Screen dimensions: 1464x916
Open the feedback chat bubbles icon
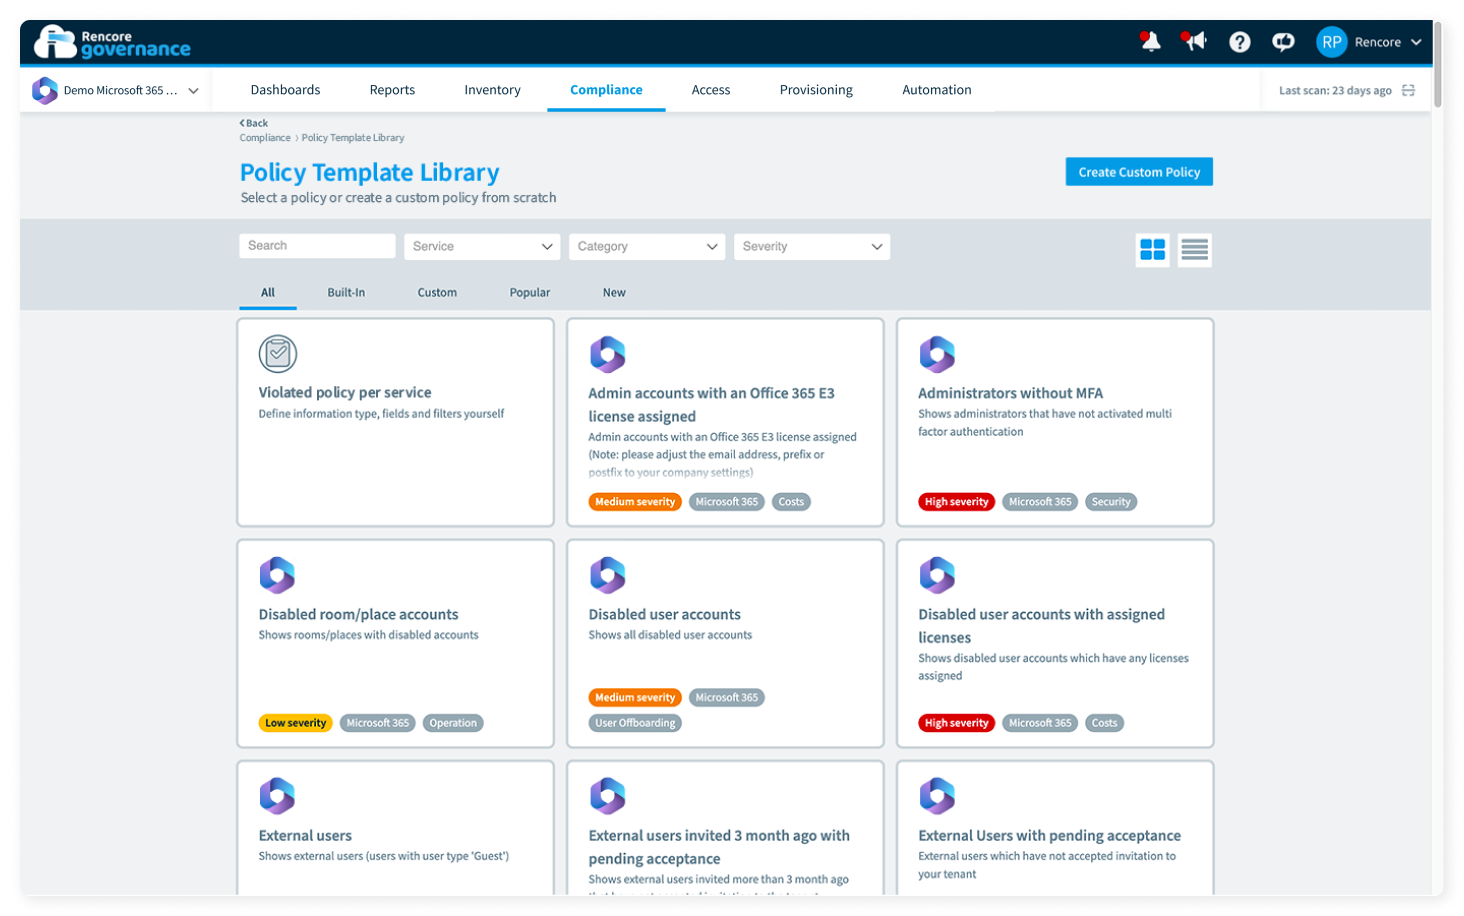tap(1283, 42)
